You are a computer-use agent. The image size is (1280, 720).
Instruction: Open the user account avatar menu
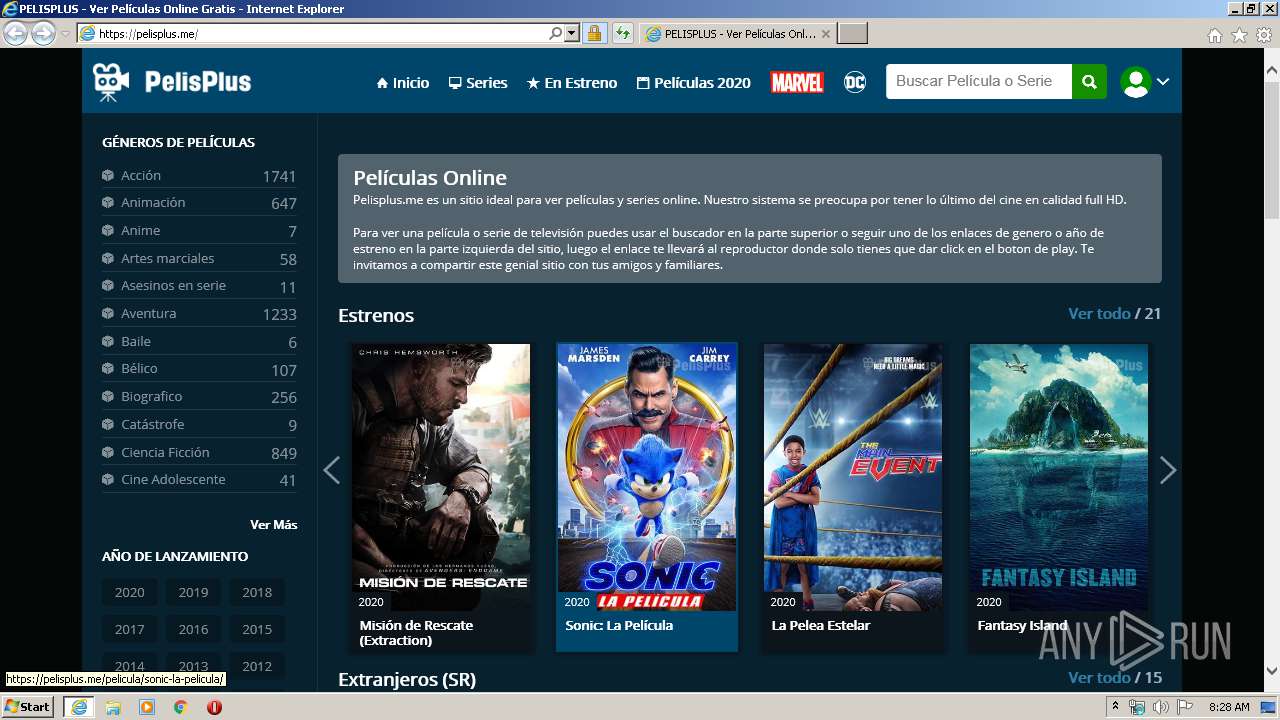(1145, 82)
